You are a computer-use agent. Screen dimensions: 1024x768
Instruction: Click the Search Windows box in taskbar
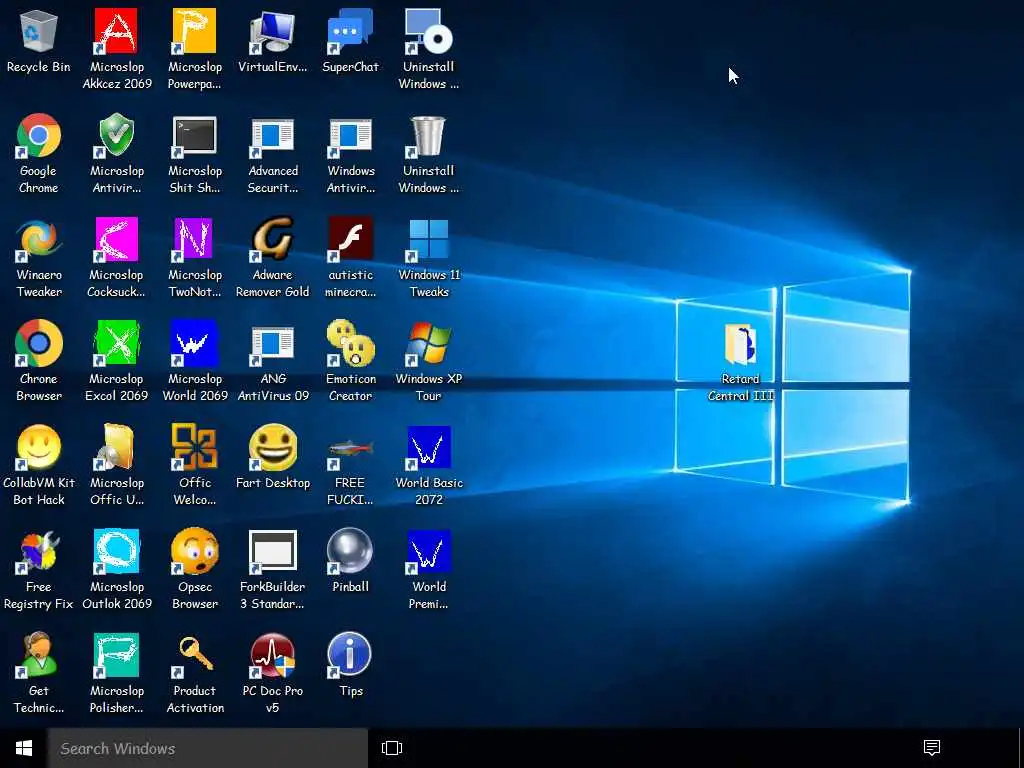tap(208, 748)
